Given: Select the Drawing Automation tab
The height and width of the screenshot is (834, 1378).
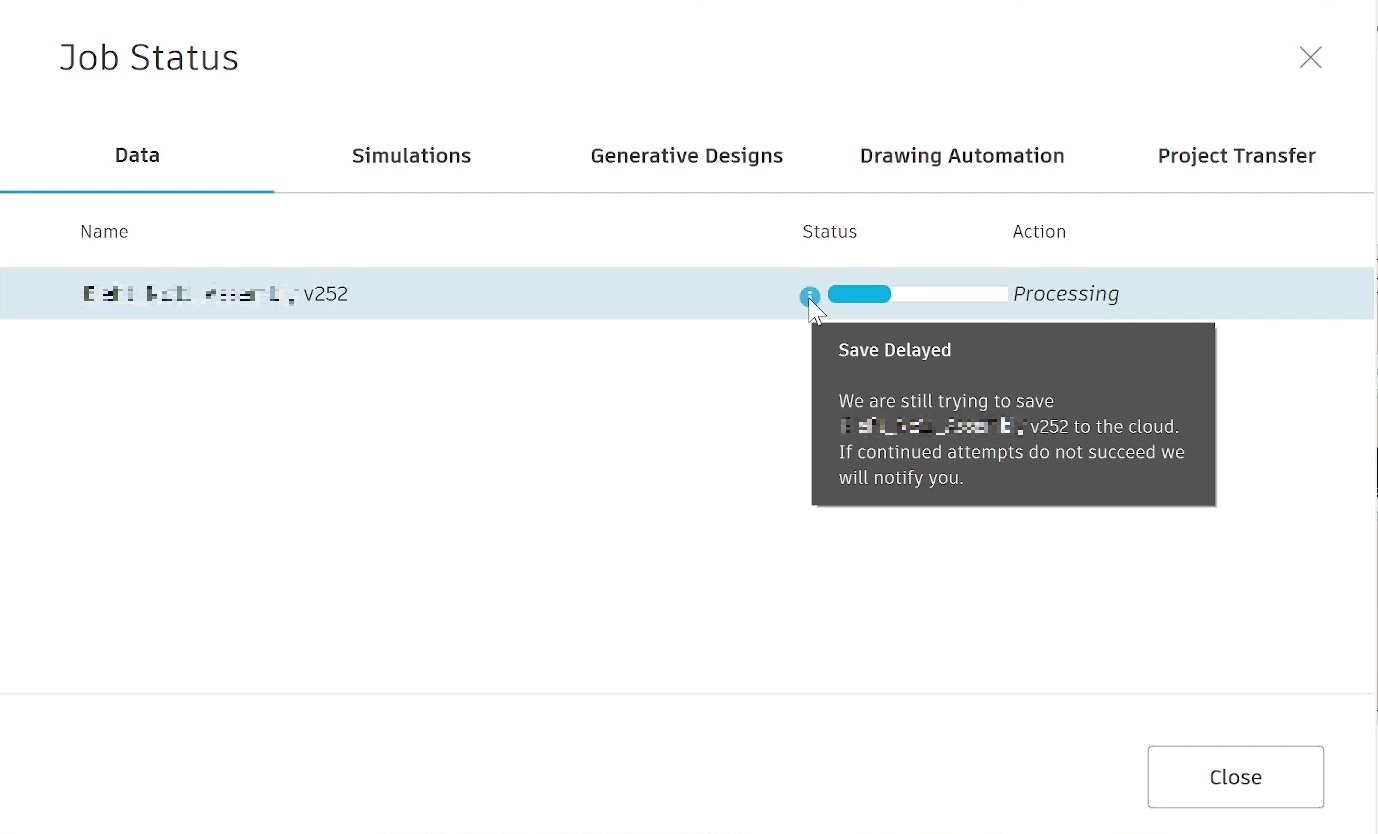Looking at the screenshot, I should (x=961, y=156).
